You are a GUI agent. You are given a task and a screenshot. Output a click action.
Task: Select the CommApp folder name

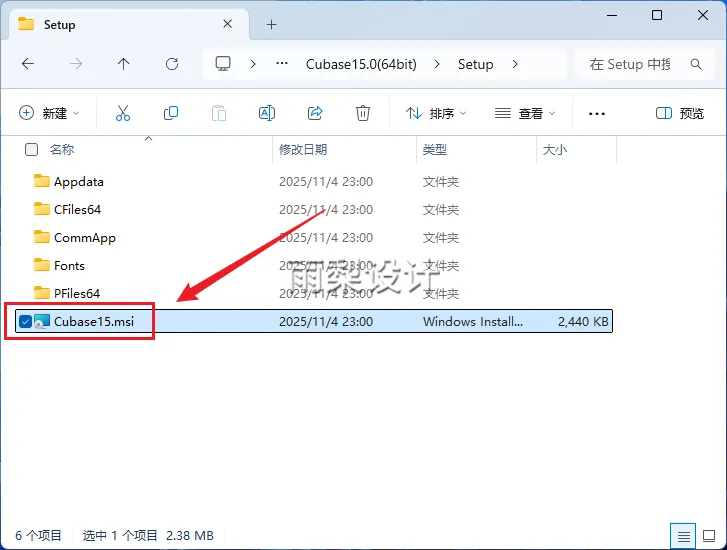click(85, 238)
